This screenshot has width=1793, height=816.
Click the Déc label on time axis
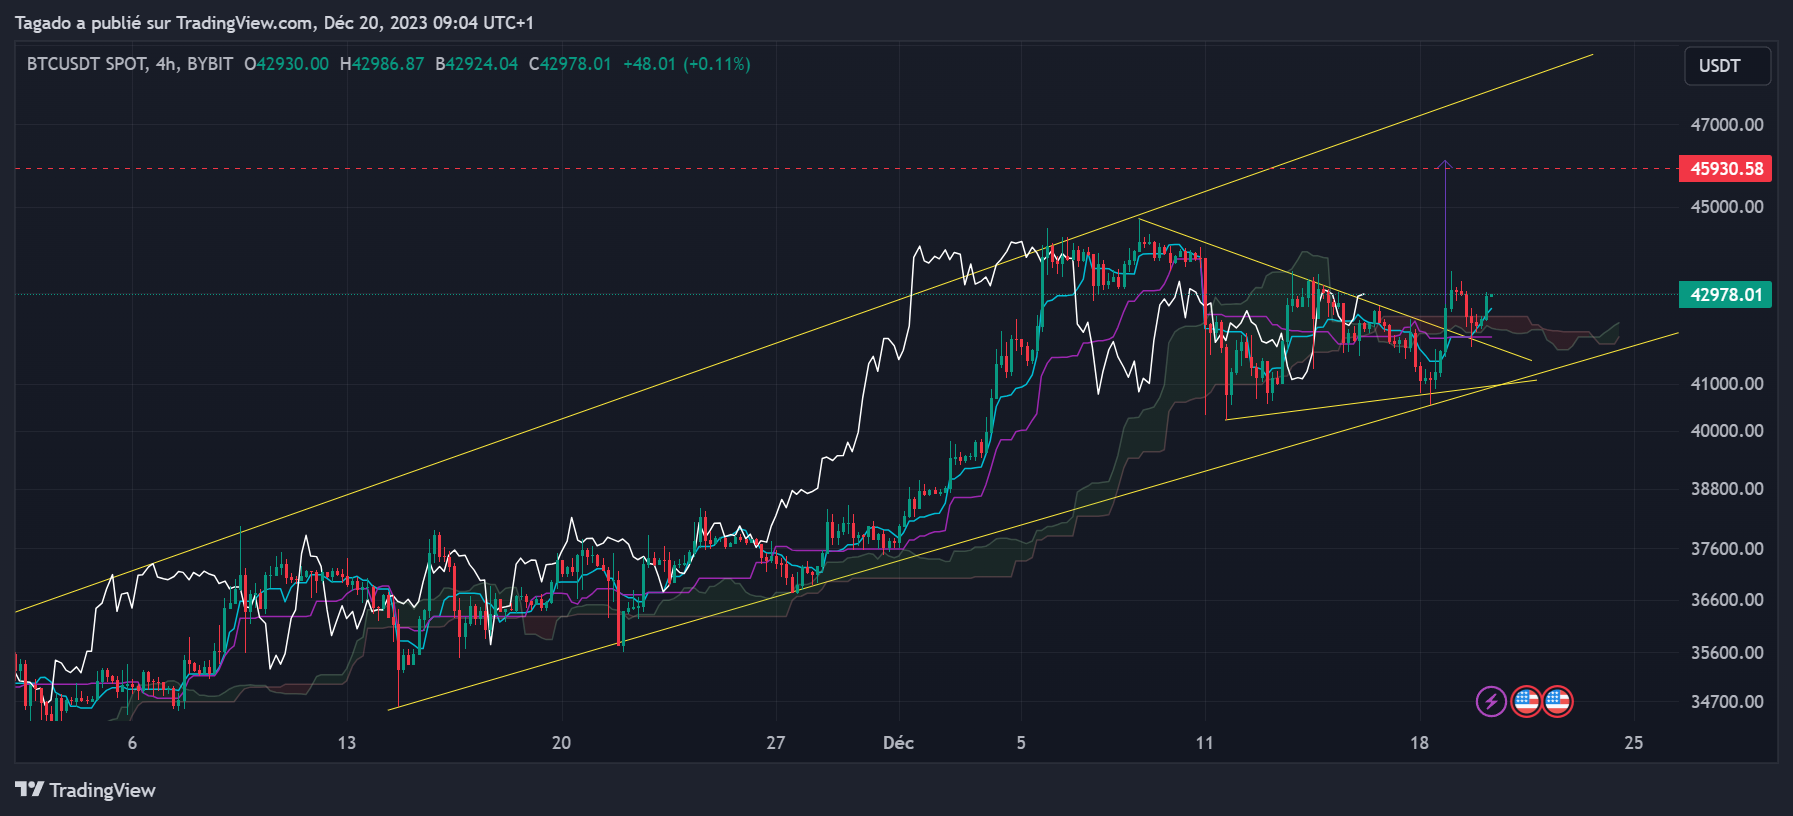click(x=898, y=743)
